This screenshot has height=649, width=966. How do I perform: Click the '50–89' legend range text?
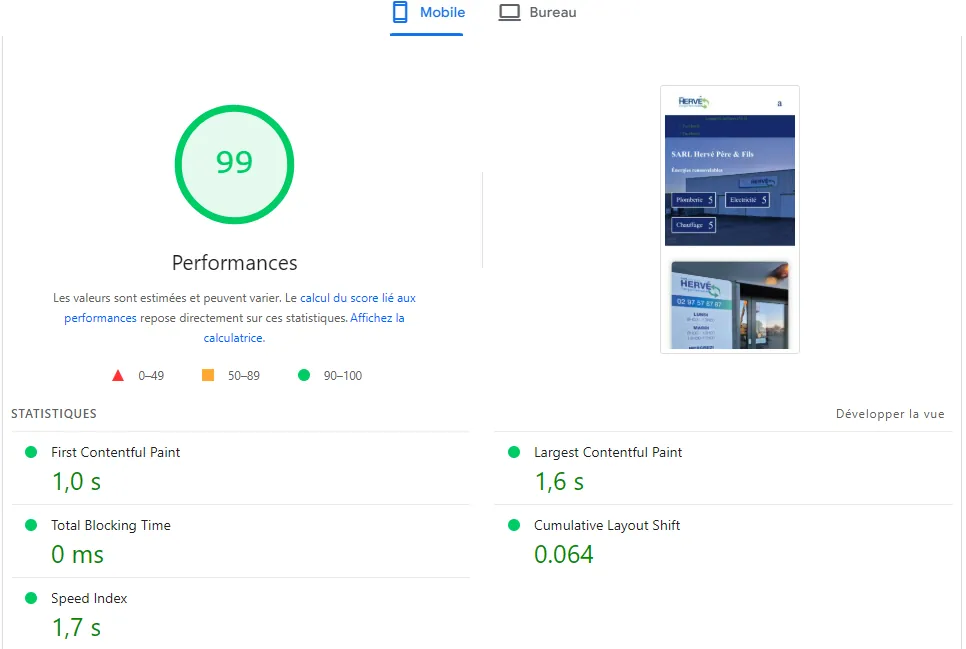point(243,375)
